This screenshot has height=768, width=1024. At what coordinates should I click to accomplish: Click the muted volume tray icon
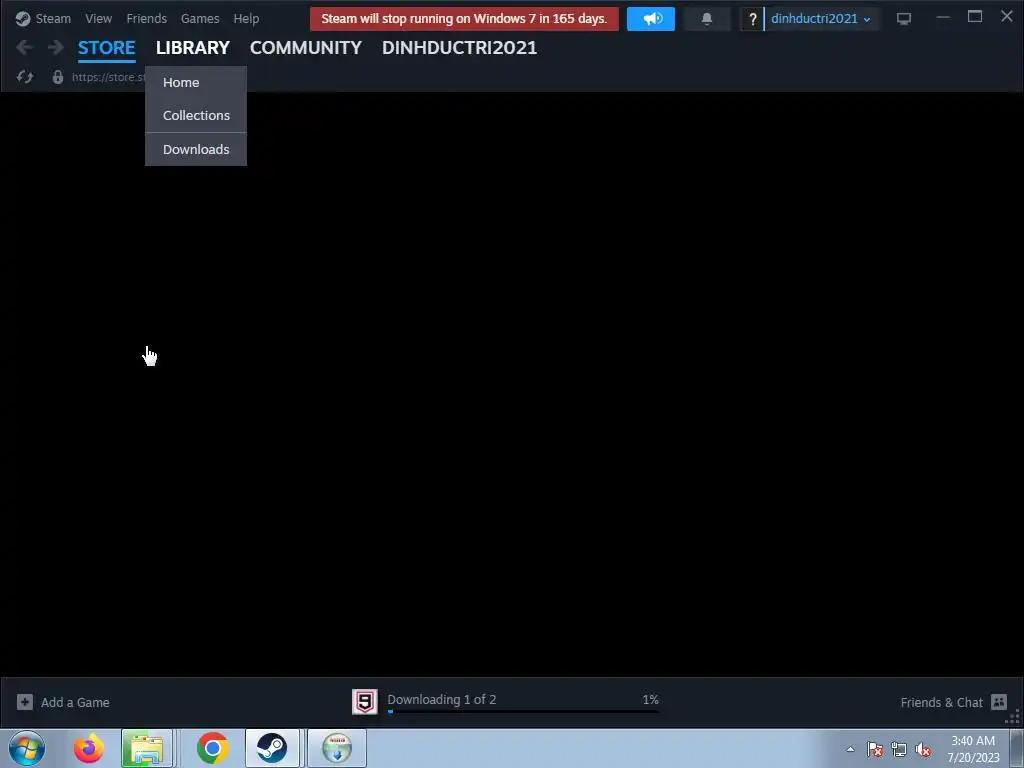pyautogui.click(x=923, y=749)
